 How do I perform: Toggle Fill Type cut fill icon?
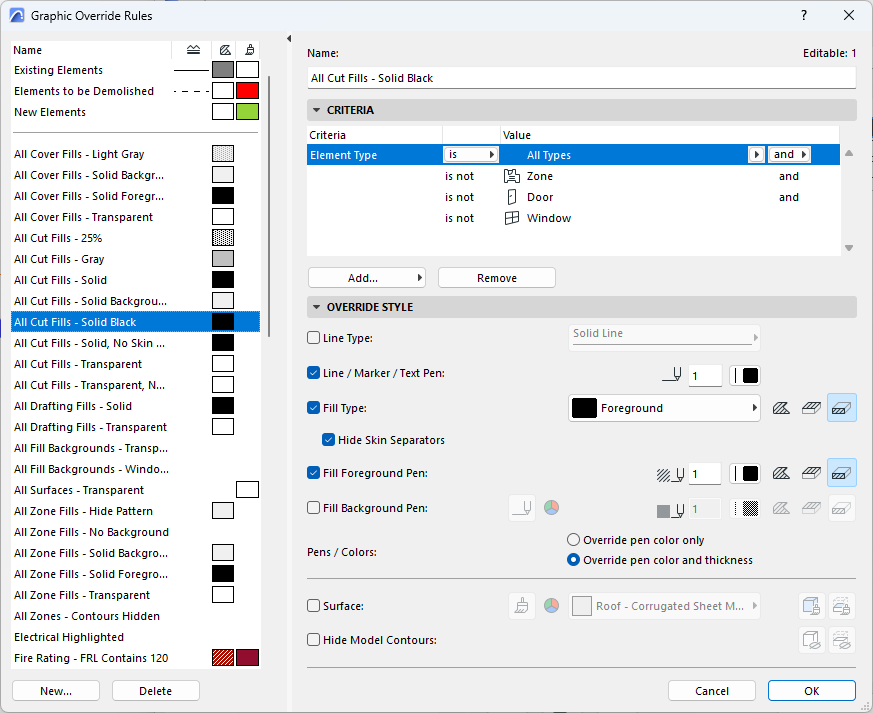tap(842, 408)
